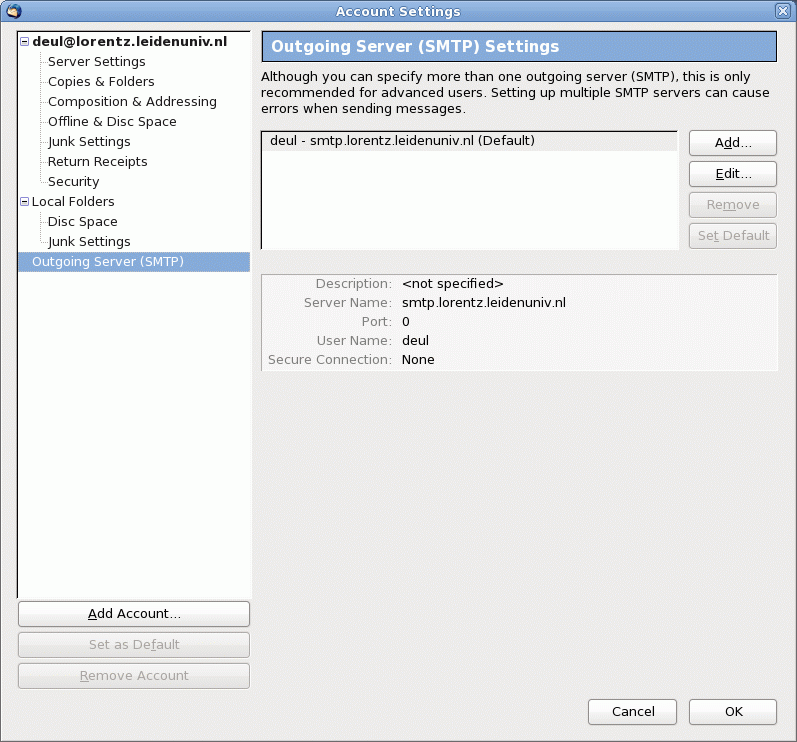The height and width of the screenshot is (742, 797).
Task: Click the Add... SMTP server button
Action: [732, 143]
